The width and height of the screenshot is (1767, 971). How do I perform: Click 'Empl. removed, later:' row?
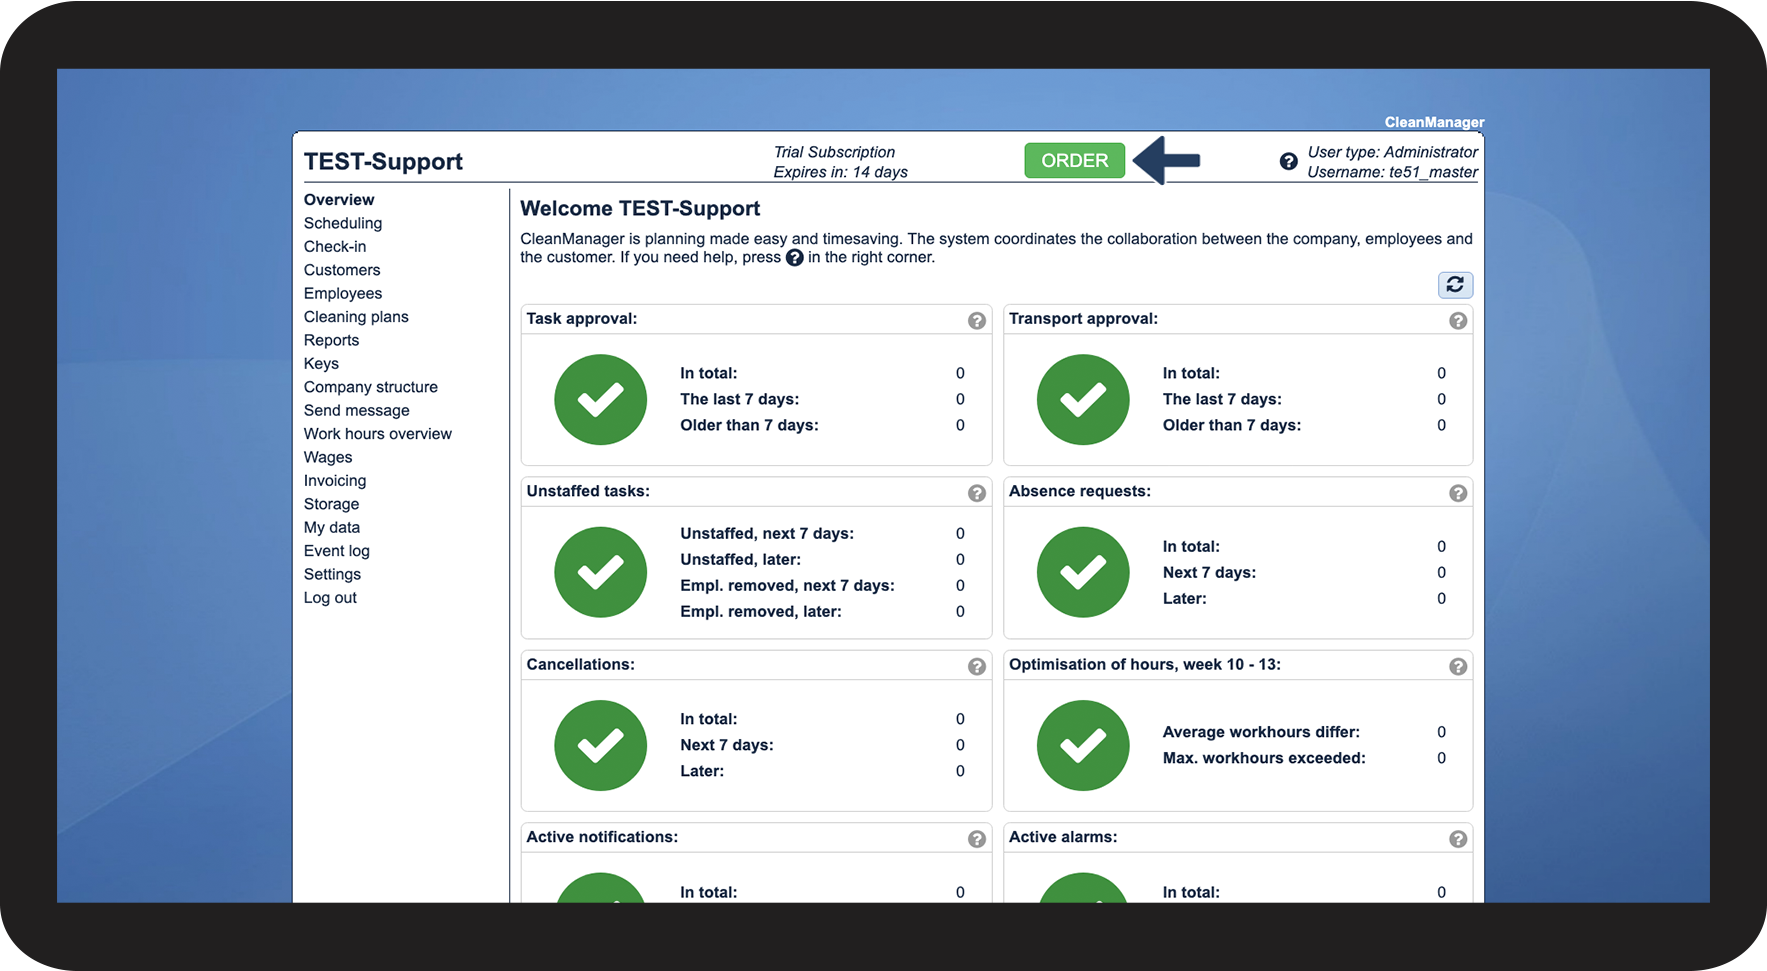point(761,612)
